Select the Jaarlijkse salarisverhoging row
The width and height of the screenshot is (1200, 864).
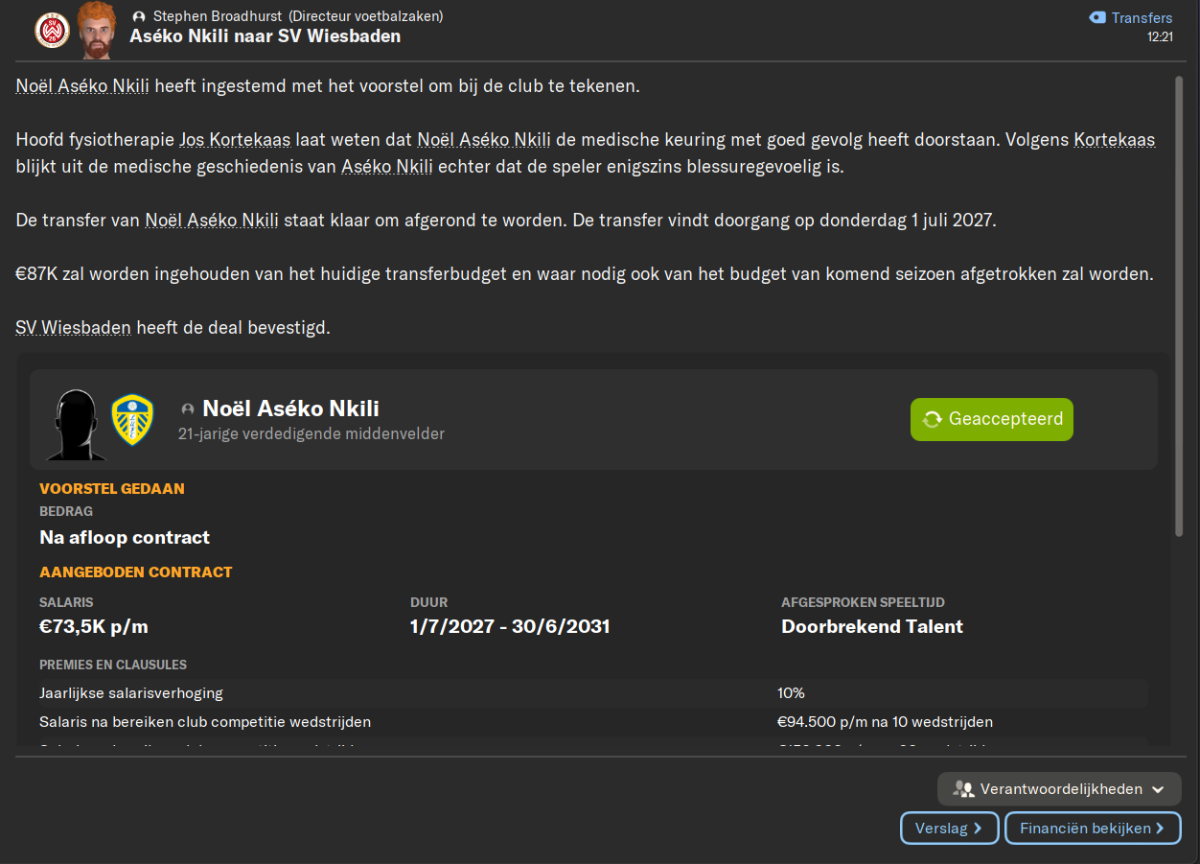point(593,693)
